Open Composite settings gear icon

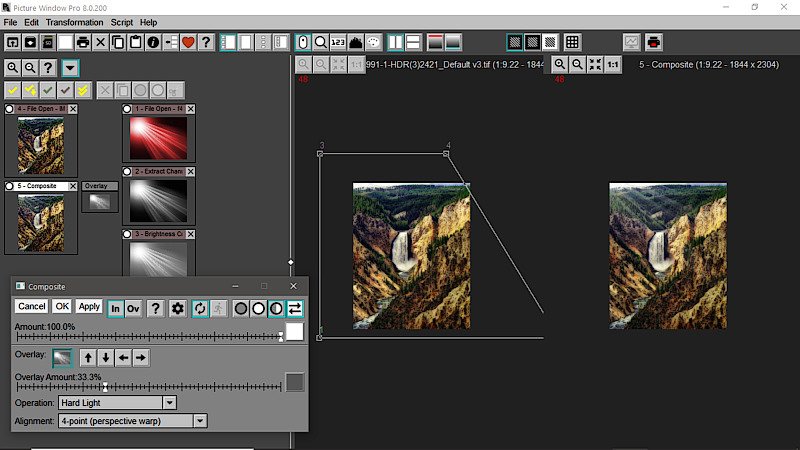[178, 307]
